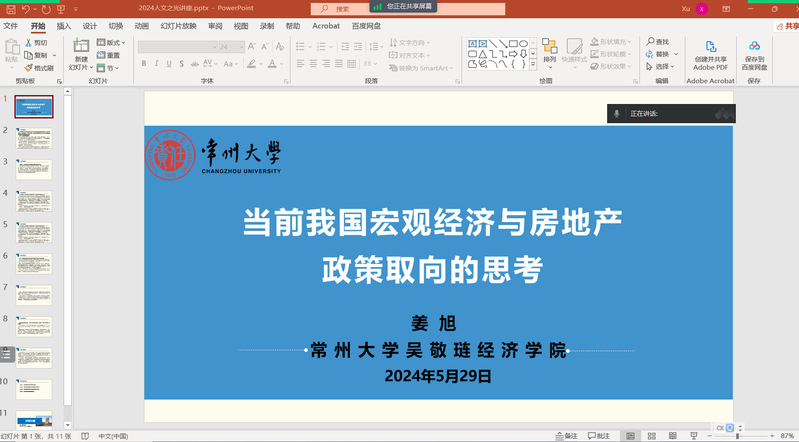The width and height of the screenshot is (799, 442).
Task: Click the Find icon in editing group
Action: (x=661, y=41)
